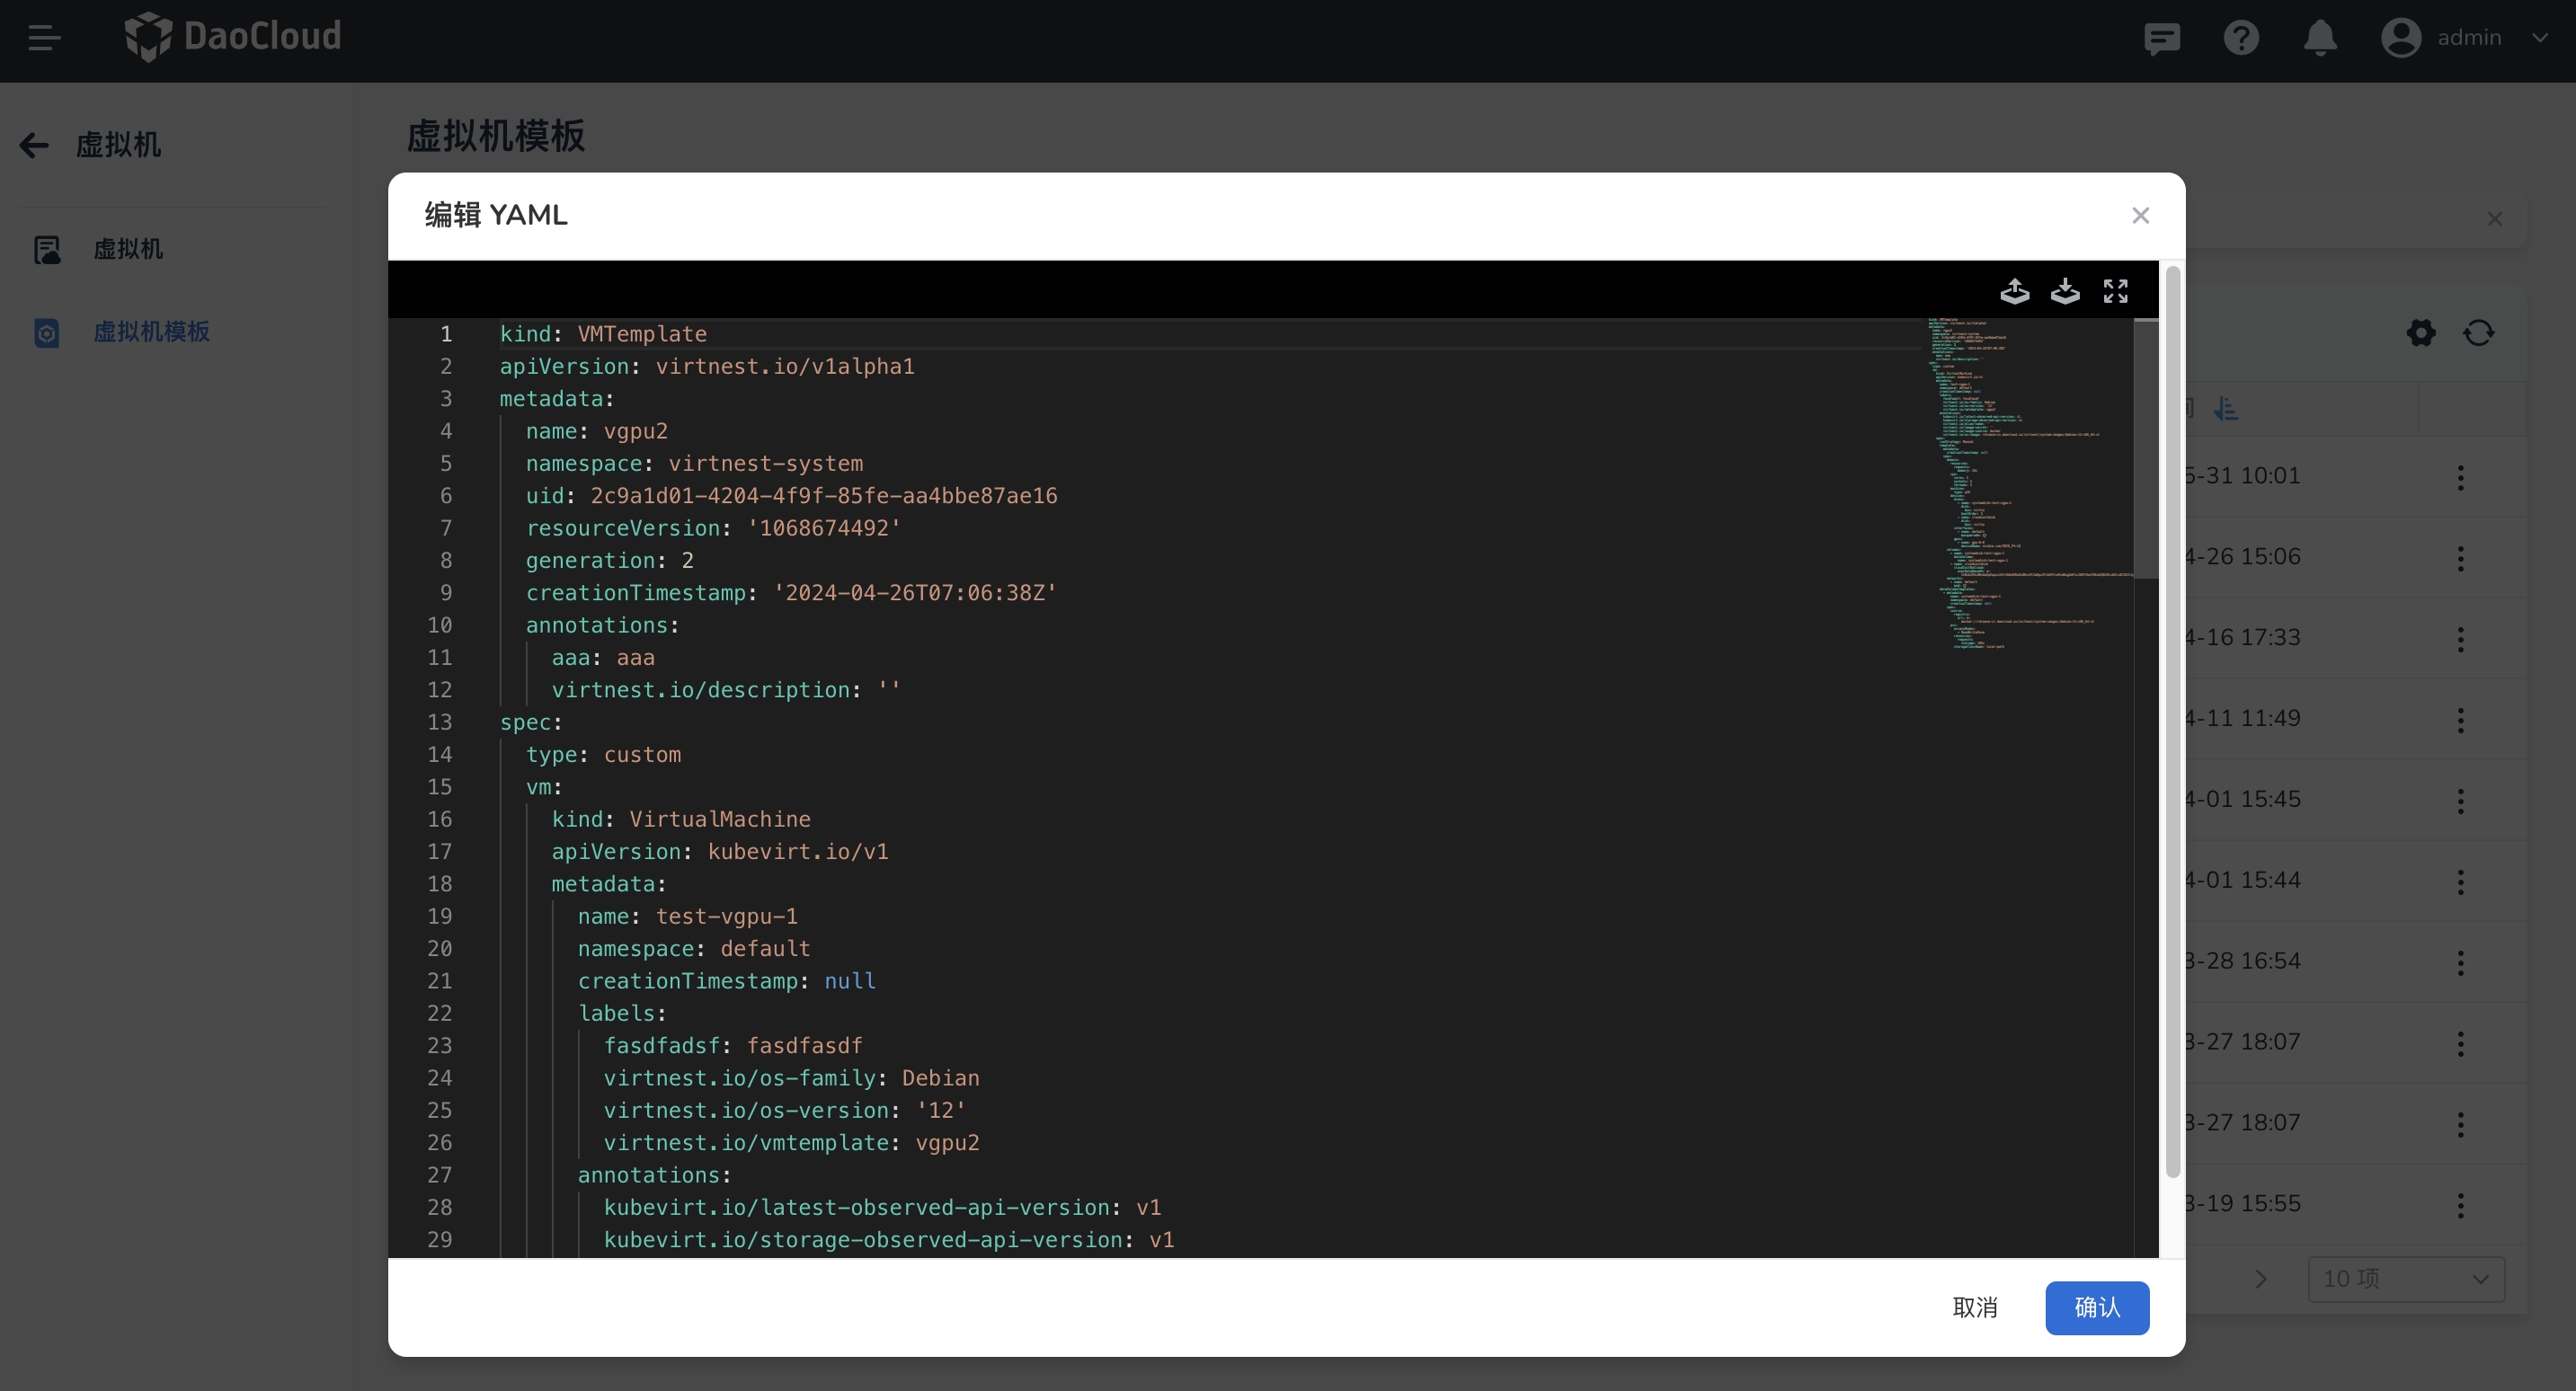Viewport: 2576px width, 1391px height.
Task: Select 虚拟机 in the sidebar
Action: pyautogui.click(x=127, y=249)
